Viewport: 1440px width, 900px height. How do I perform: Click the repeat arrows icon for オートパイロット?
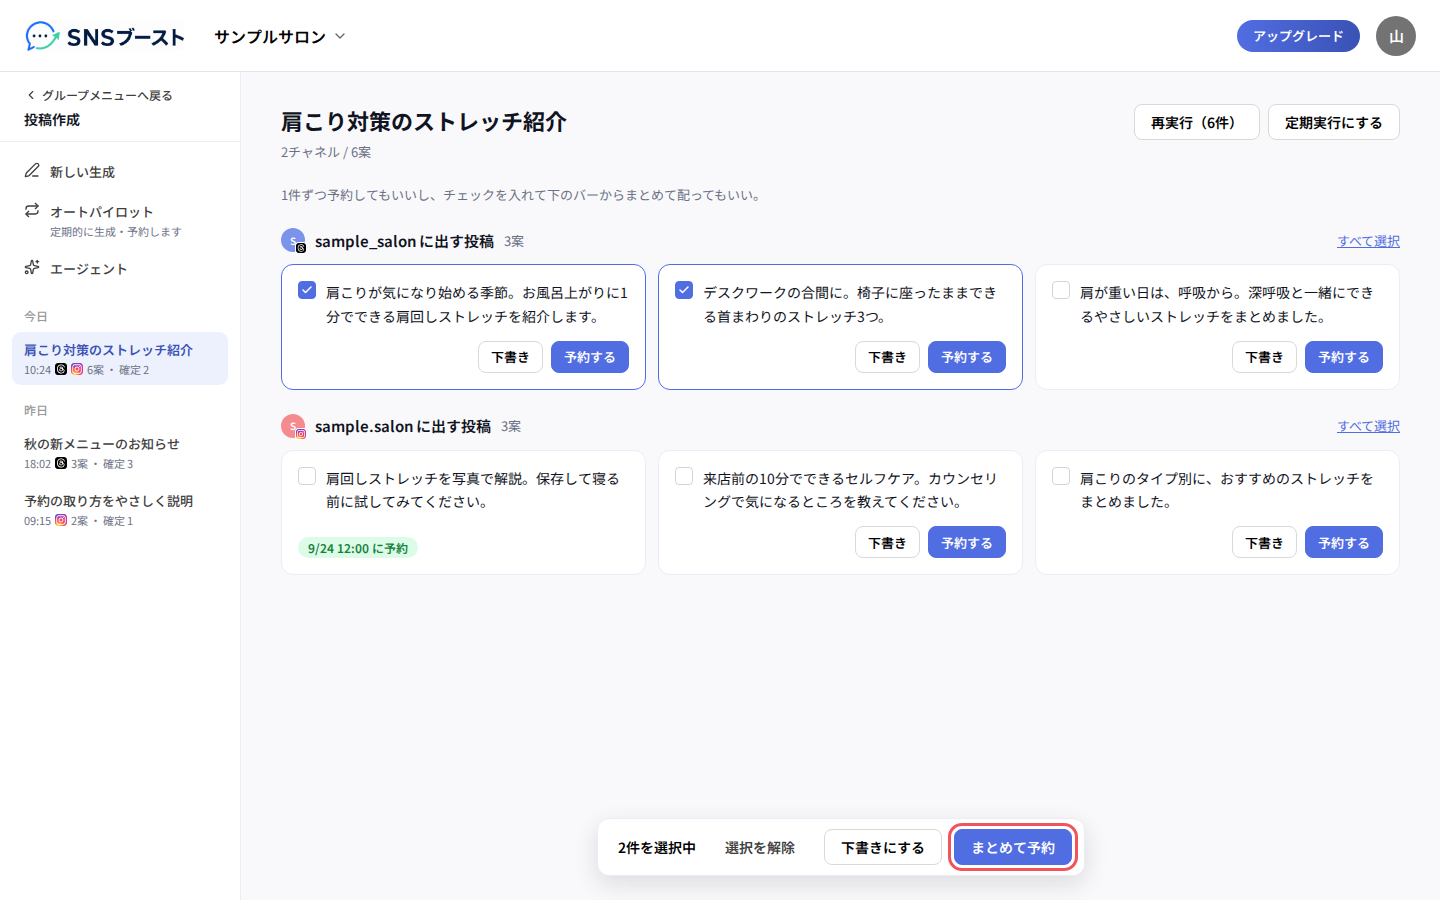pyautogui.click(x=32, y=211)
